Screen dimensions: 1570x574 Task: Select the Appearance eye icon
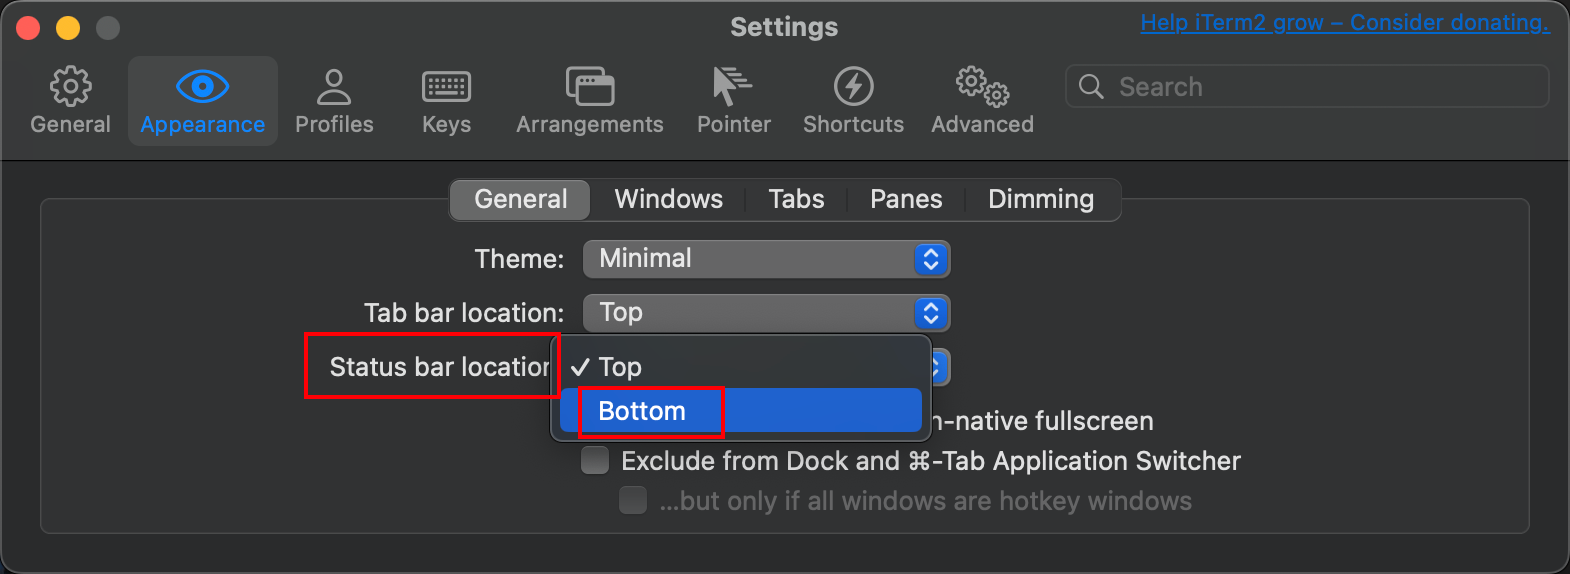(x=202, y=87)
